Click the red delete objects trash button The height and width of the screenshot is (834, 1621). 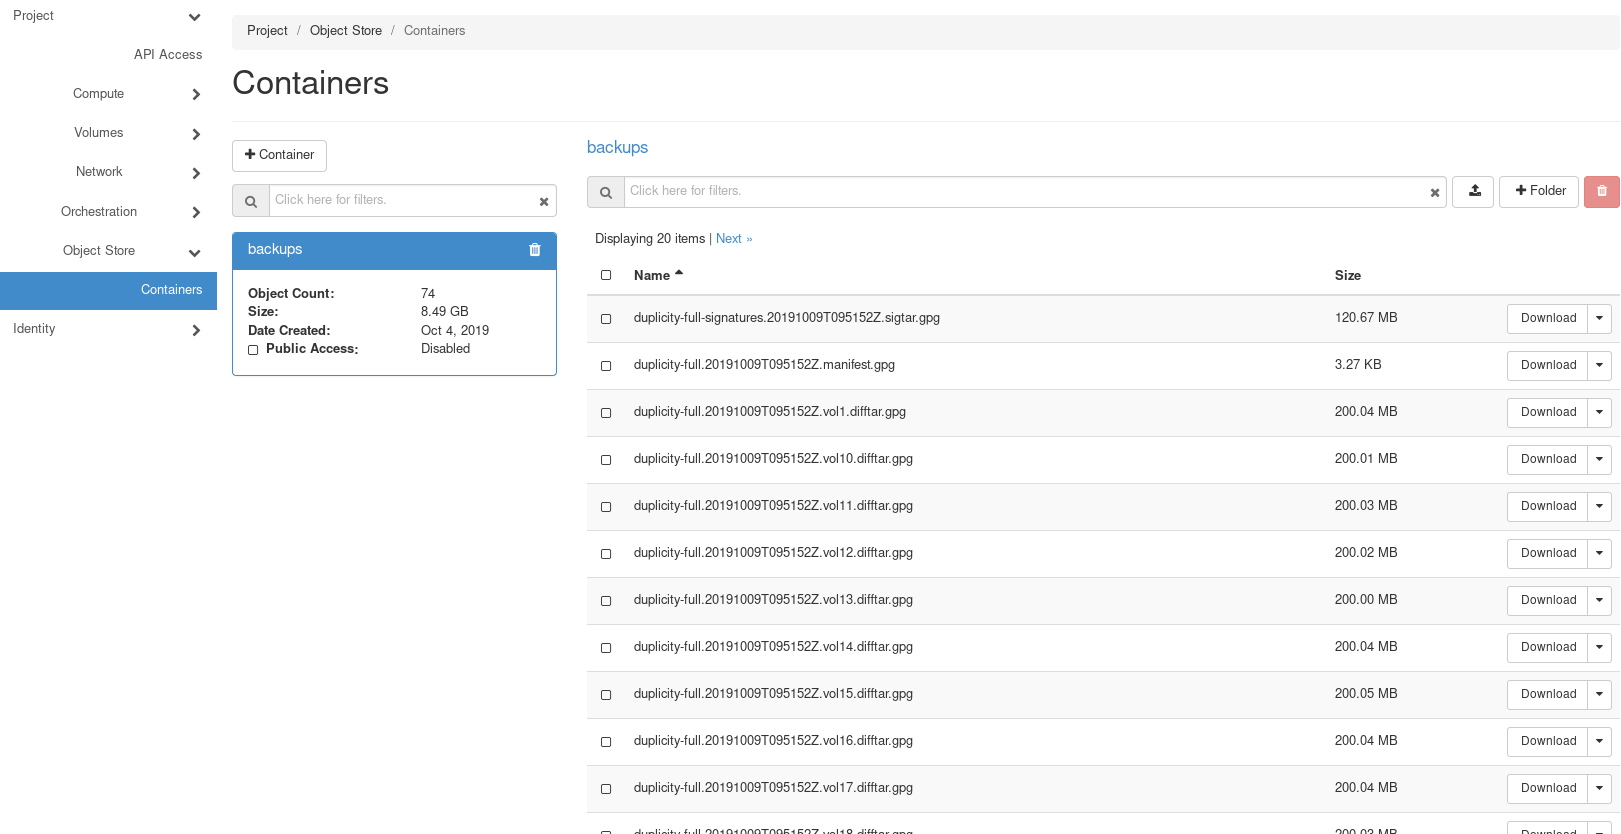click(x=1601, y=191)
